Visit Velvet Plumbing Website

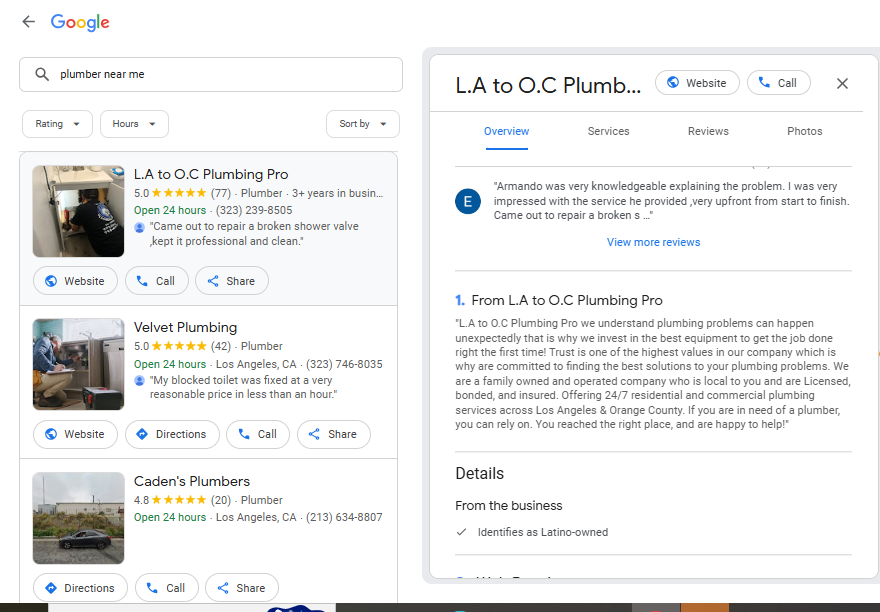[x=75, y=434]
